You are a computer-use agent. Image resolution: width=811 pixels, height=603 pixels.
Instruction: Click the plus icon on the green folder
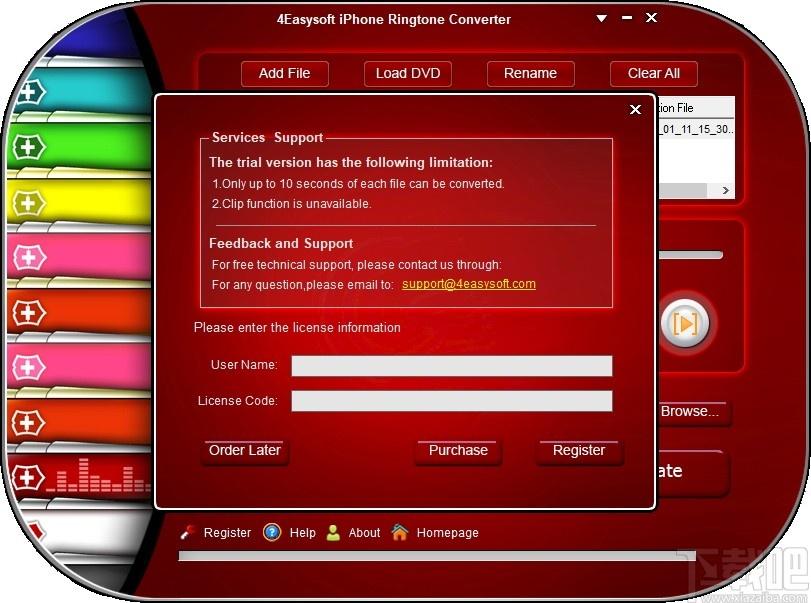(29, 148)
